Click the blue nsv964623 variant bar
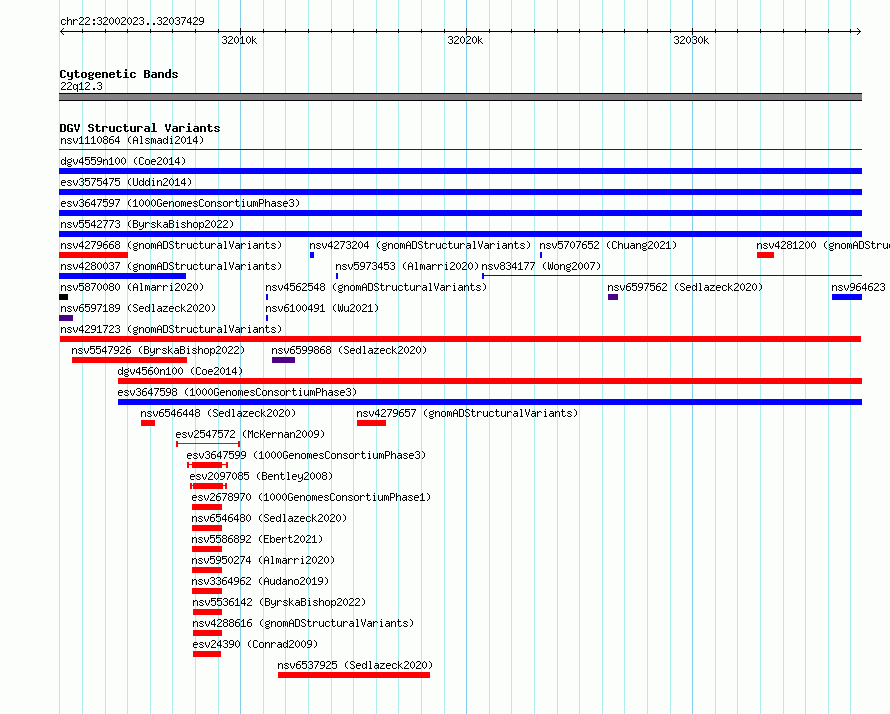 coord(847,297)
